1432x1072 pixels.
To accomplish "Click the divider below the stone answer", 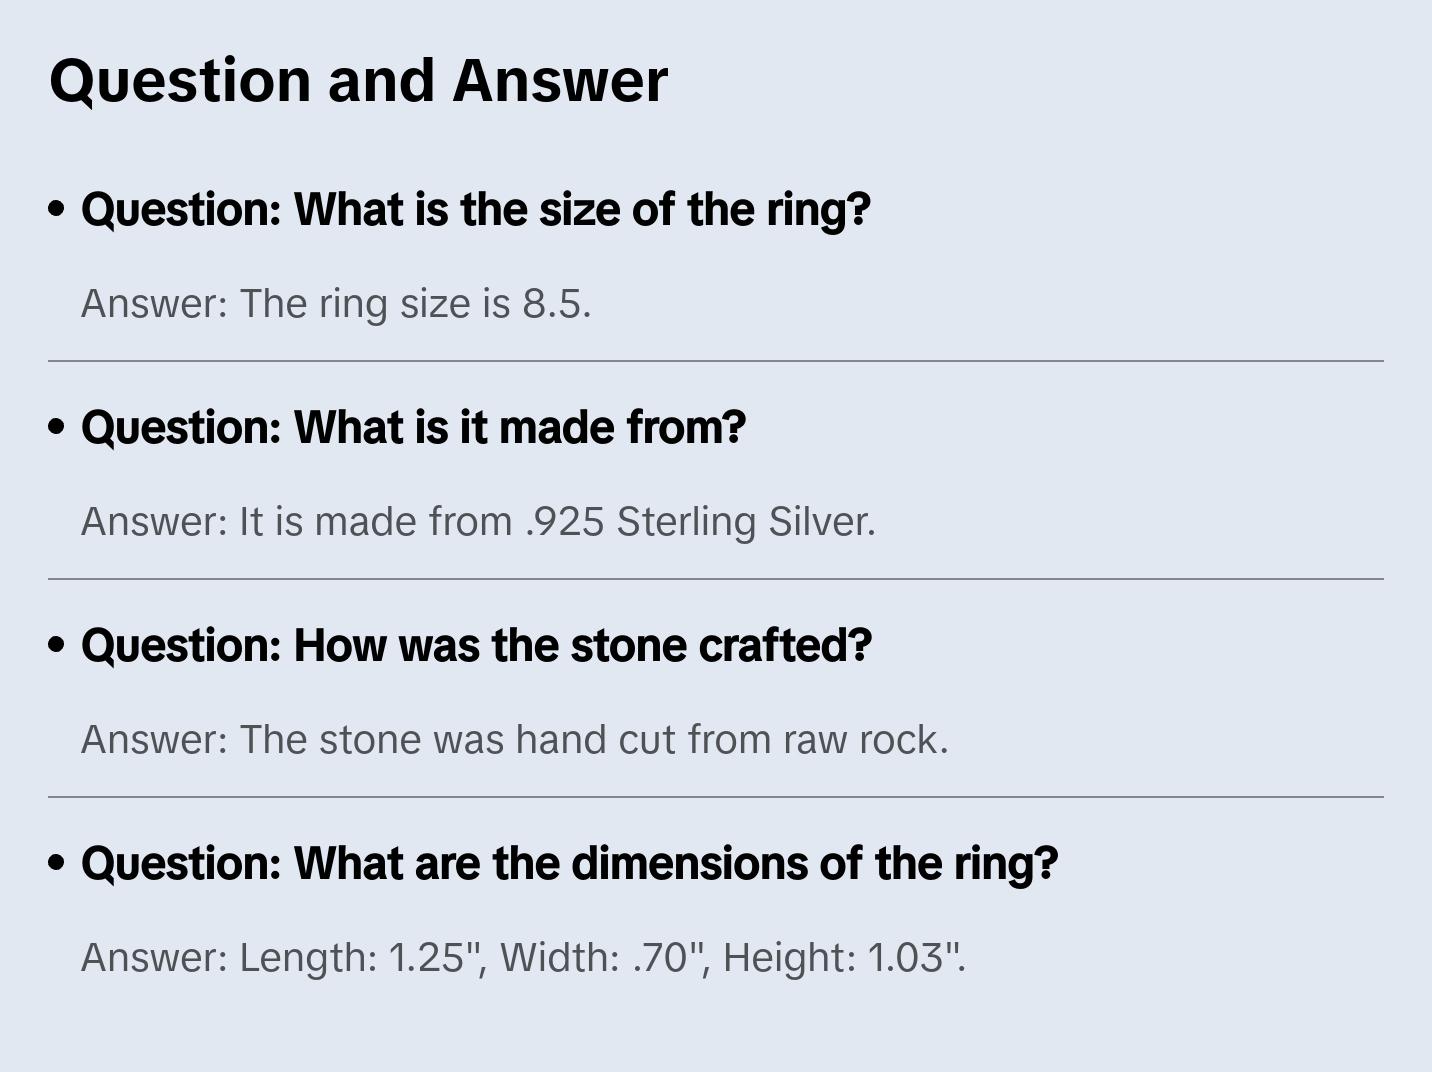I will pyautogui.click(x=716, y=797).
